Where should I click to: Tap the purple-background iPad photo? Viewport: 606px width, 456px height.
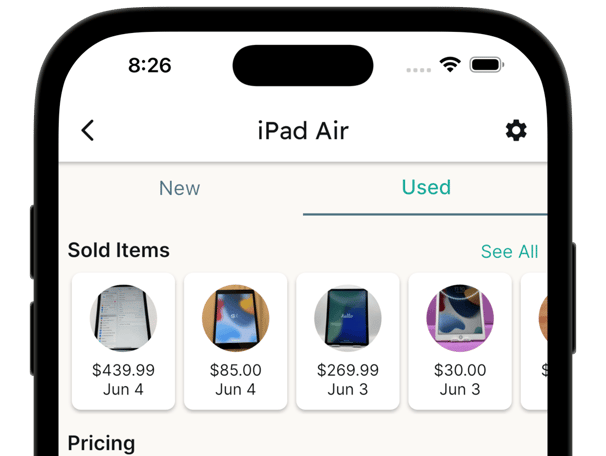(460, 318)
